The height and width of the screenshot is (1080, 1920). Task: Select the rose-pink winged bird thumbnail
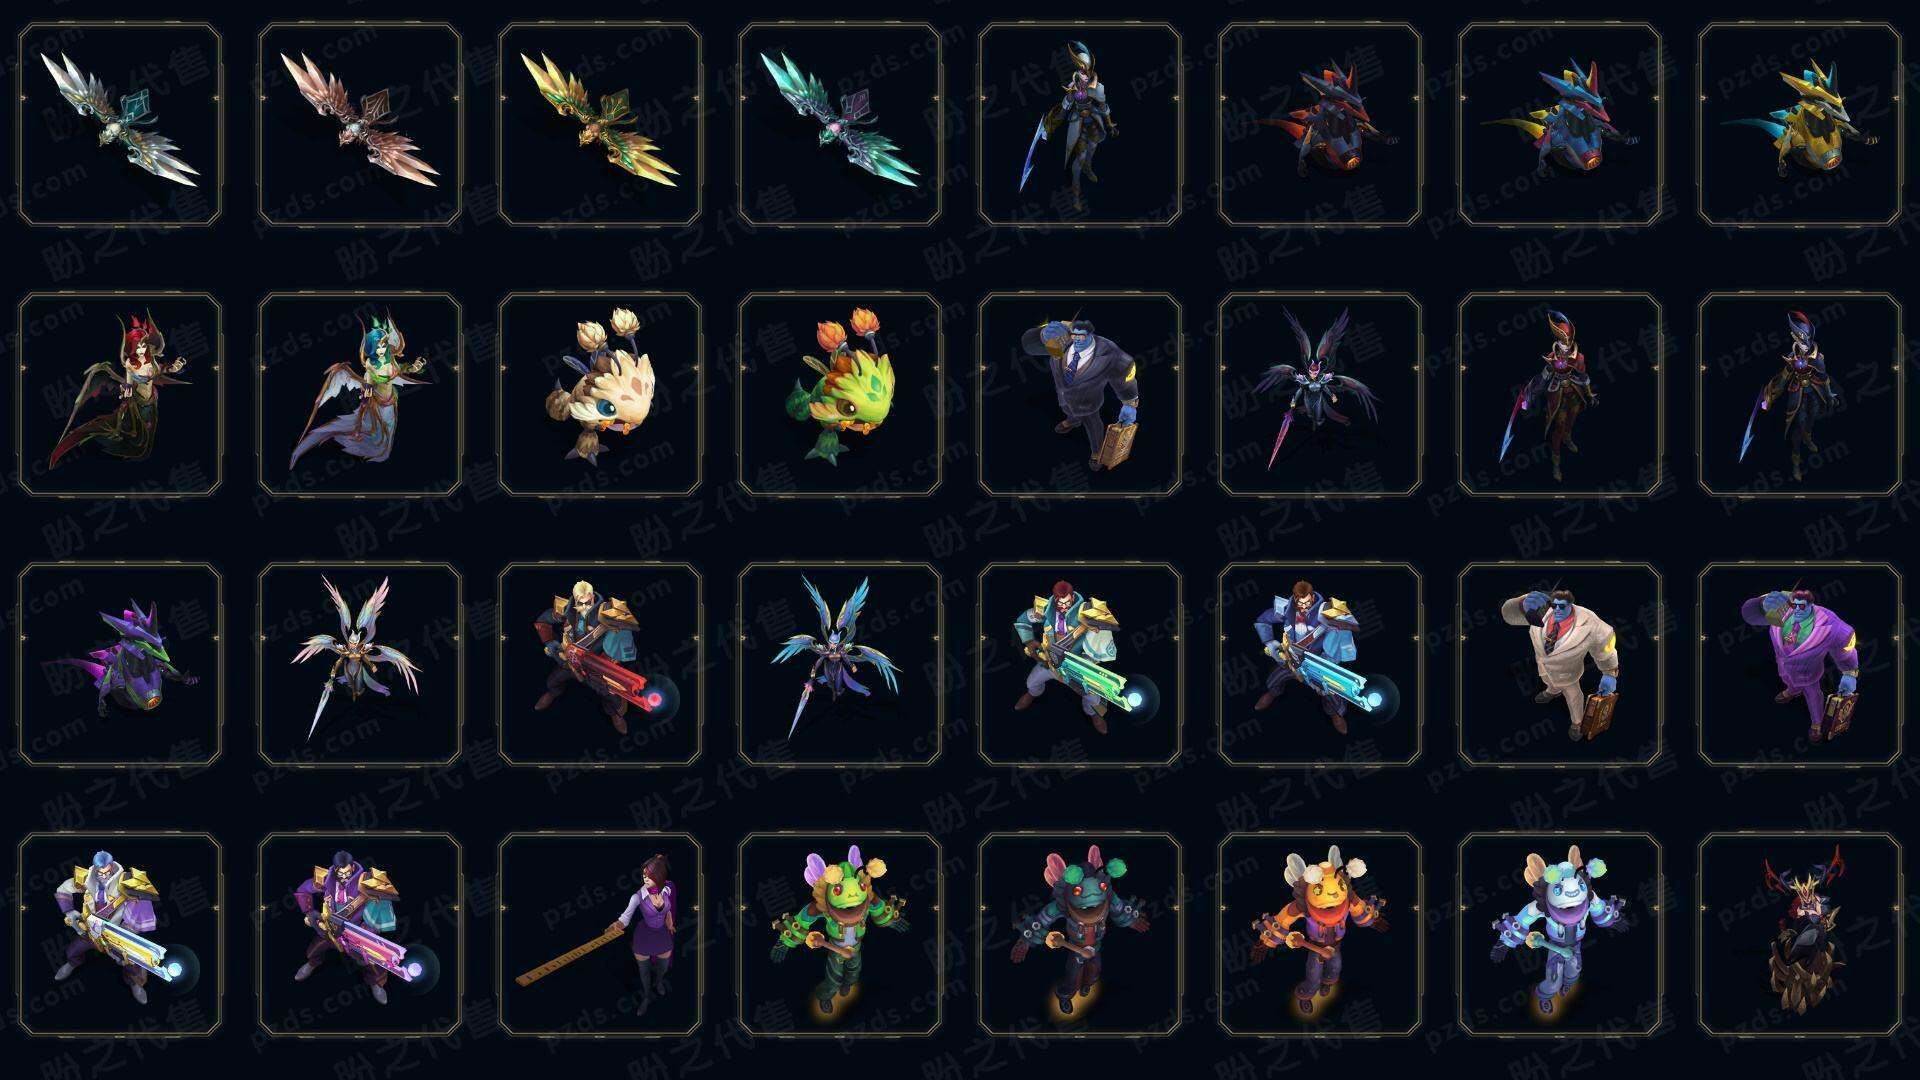click(x=360, y=125)
